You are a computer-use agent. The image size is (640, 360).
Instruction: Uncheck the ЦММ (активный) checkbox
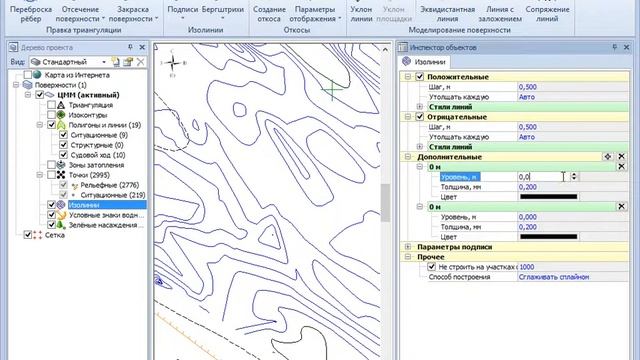pos(40,95)
